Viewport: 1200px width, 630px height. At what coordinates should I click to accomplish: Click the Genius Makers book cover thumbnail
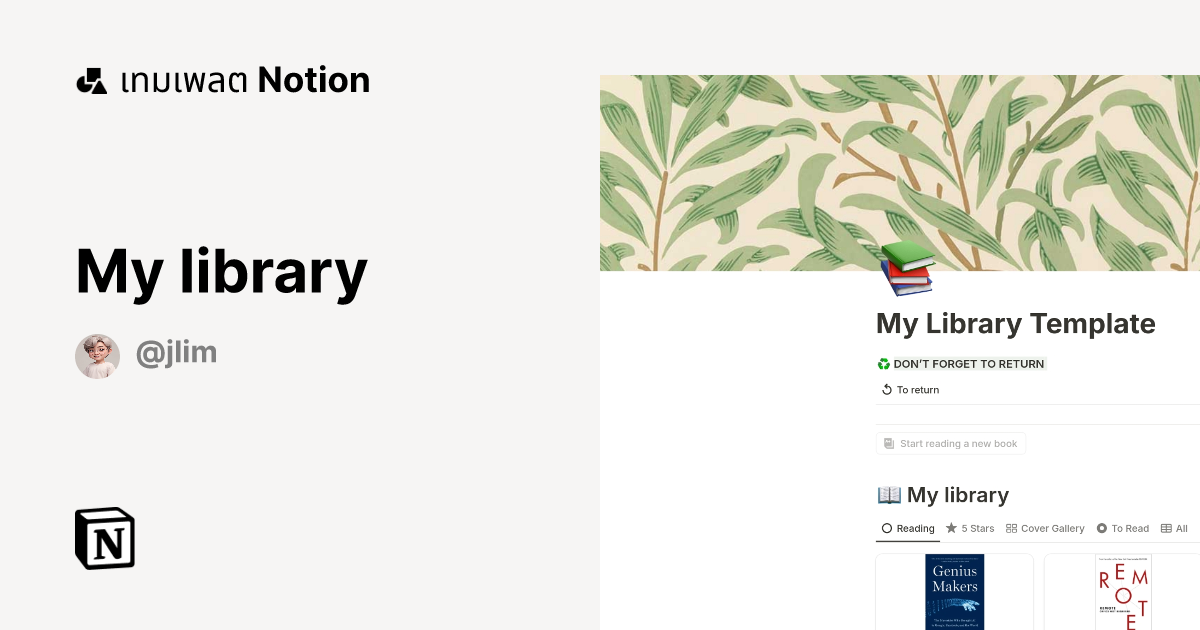tap(955, 592)
